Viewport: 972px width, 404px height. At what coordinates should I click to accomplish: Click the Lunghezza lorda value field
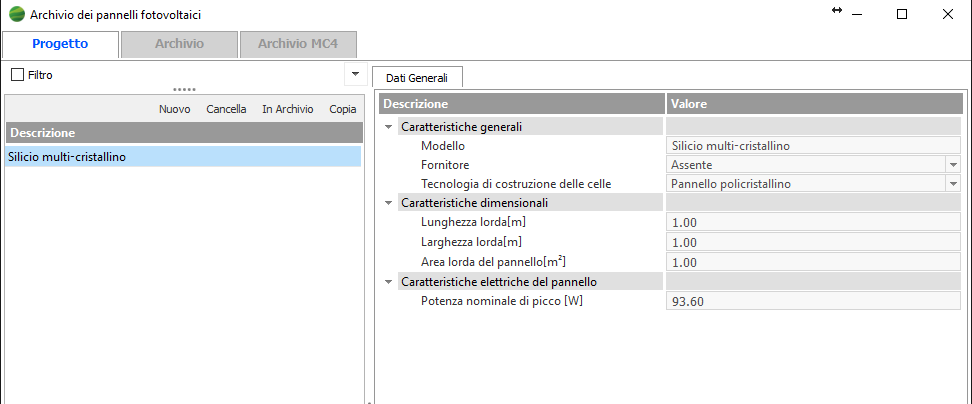812,222
